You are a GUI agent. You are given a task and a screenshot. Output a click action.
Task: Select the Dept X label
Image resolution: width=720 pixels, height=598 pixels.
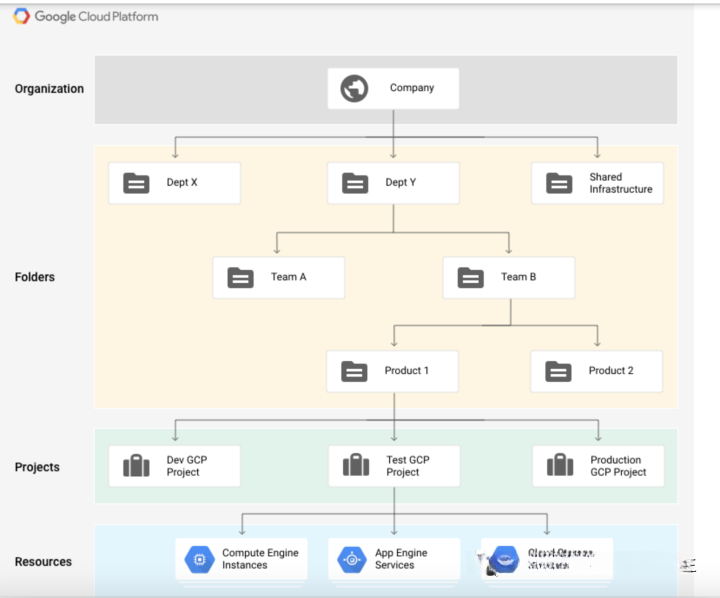click(182, 182)
